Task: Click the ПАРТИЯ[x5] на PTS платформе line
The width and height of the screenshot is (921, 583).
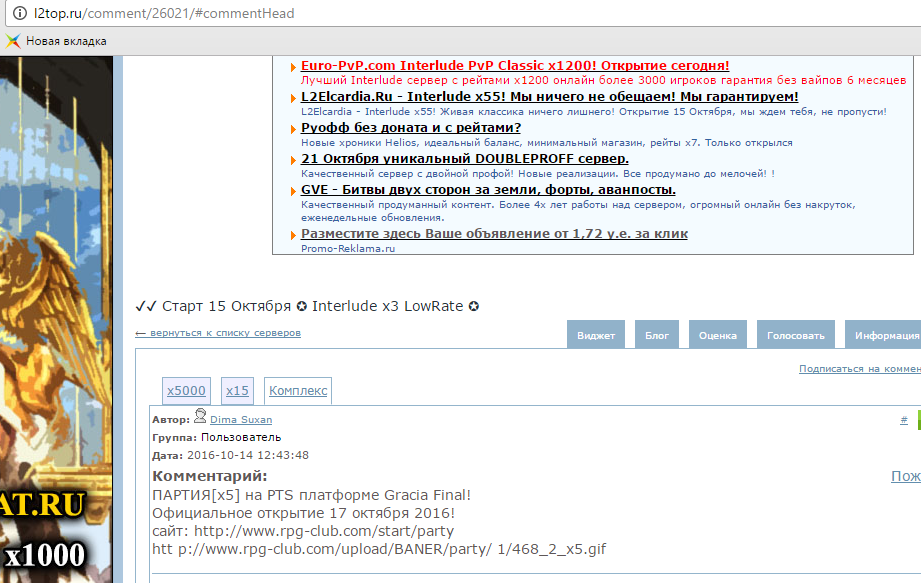Action: tap(311, 496)
